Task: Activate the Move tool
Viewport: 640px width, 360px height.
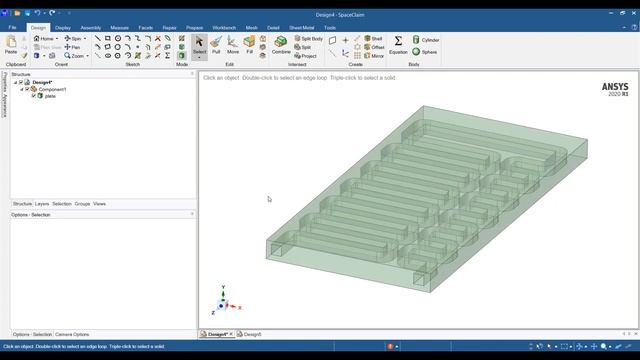Action: 233,45
